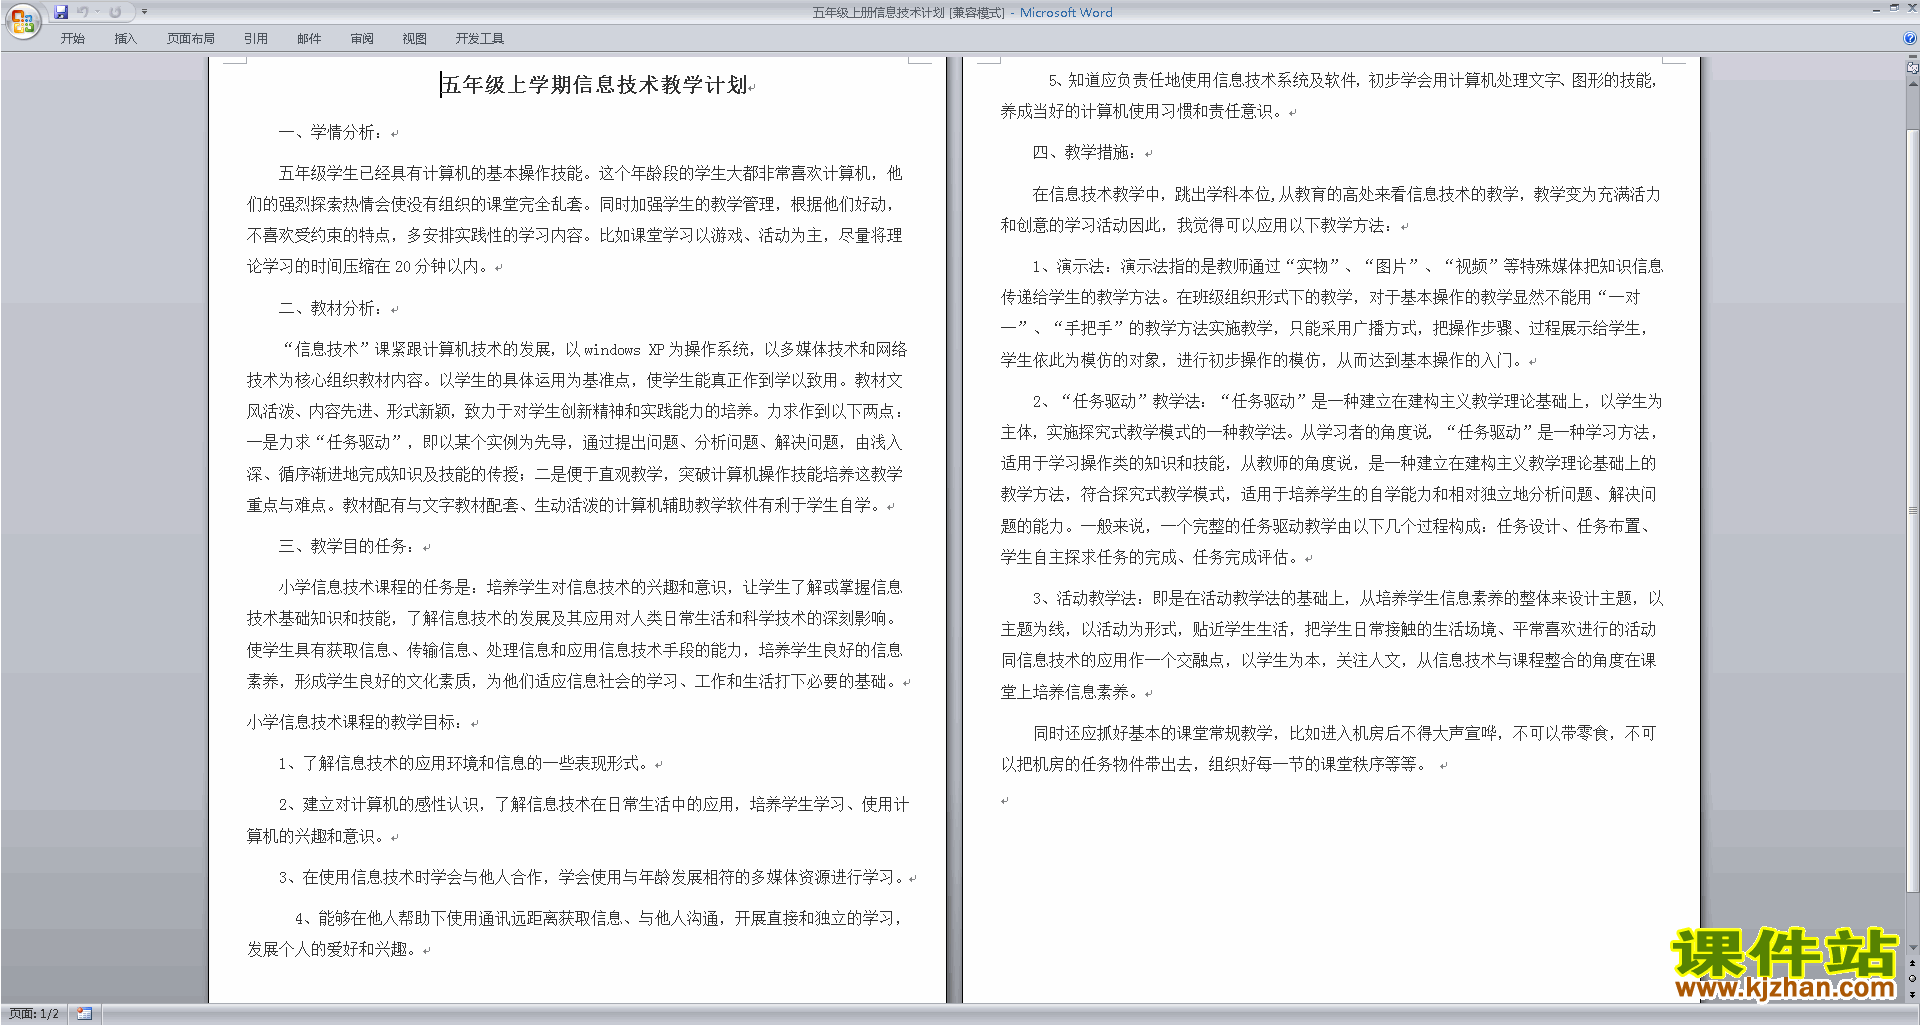Open Customize Quick Access Toolbar dropdown
This screenshot has width=1920, height=1025.
click(144, 12)
